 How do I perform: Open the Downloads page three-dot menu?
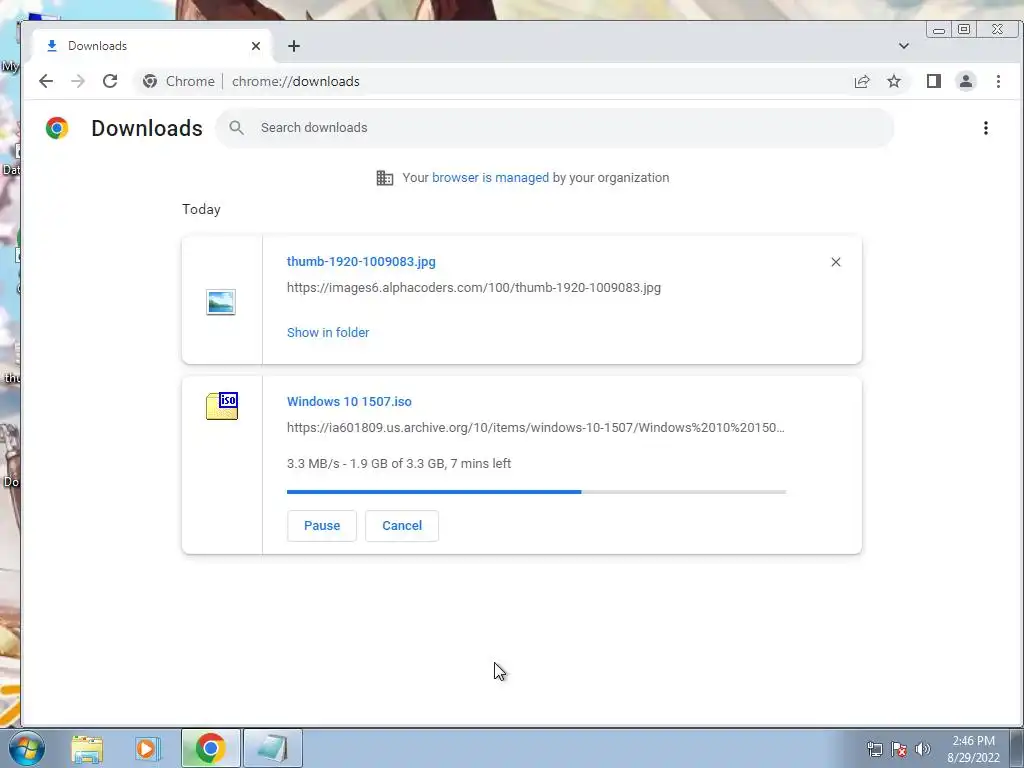point(985,128)
